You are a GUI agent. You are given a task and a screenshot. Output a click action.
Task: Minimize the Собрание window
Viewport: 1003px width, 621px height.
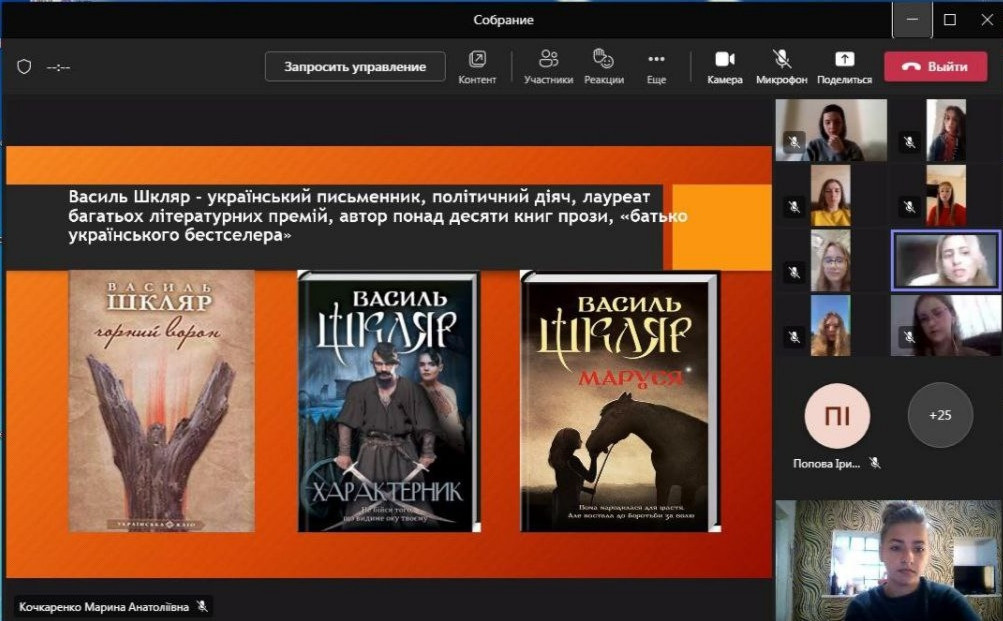tap(912, 20)
